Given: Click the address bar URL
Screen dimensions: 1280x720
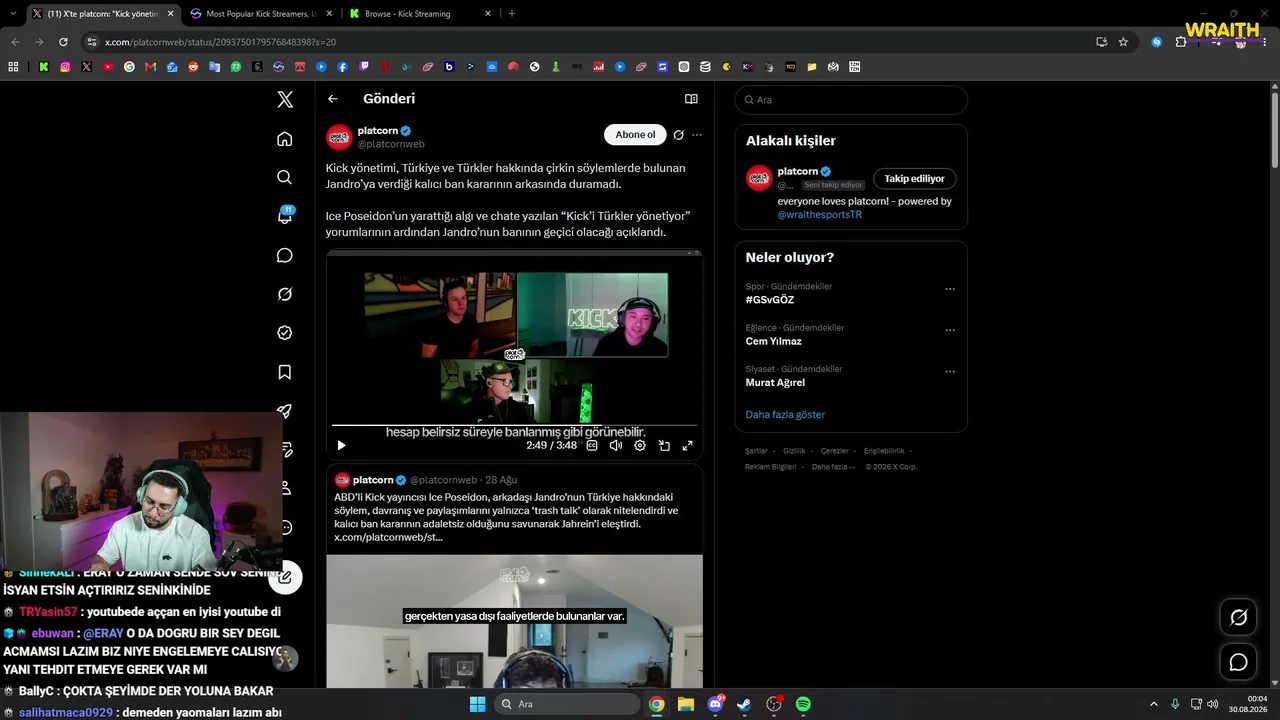Looking at the screenshot, I should tap(220, 42).
